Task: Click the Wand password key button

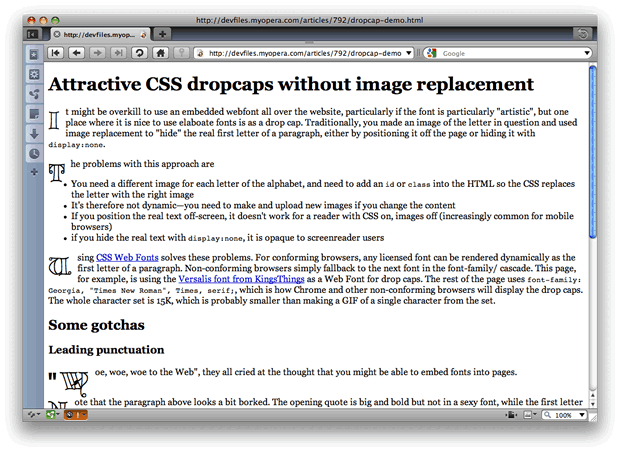Action: (x=181, y=53)
